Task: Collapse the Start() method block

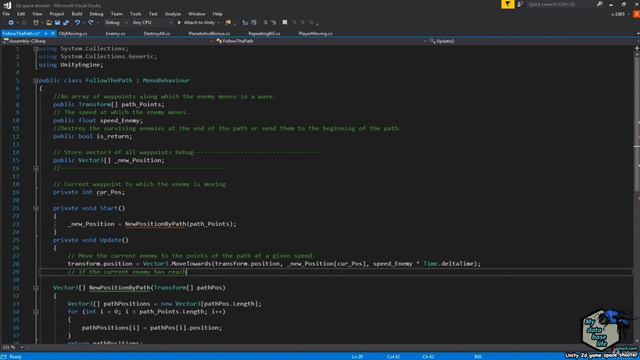Action: [36, 208]
